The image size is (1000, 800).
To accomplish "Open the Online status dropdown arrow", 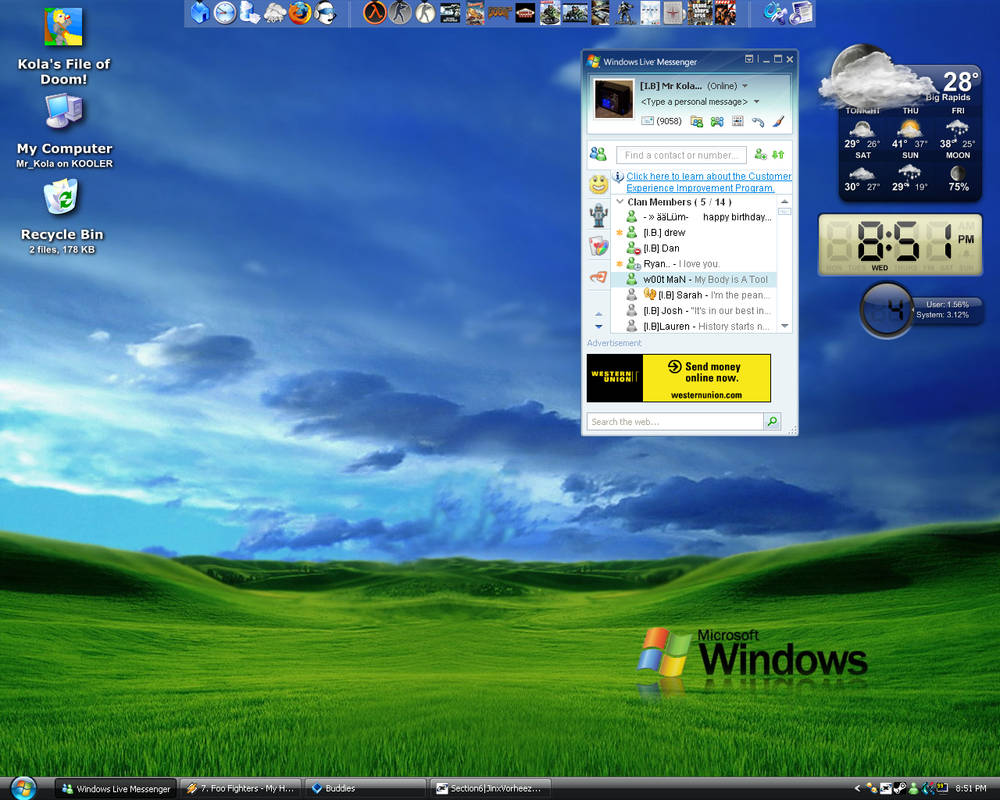I will [x=745, y=85].
